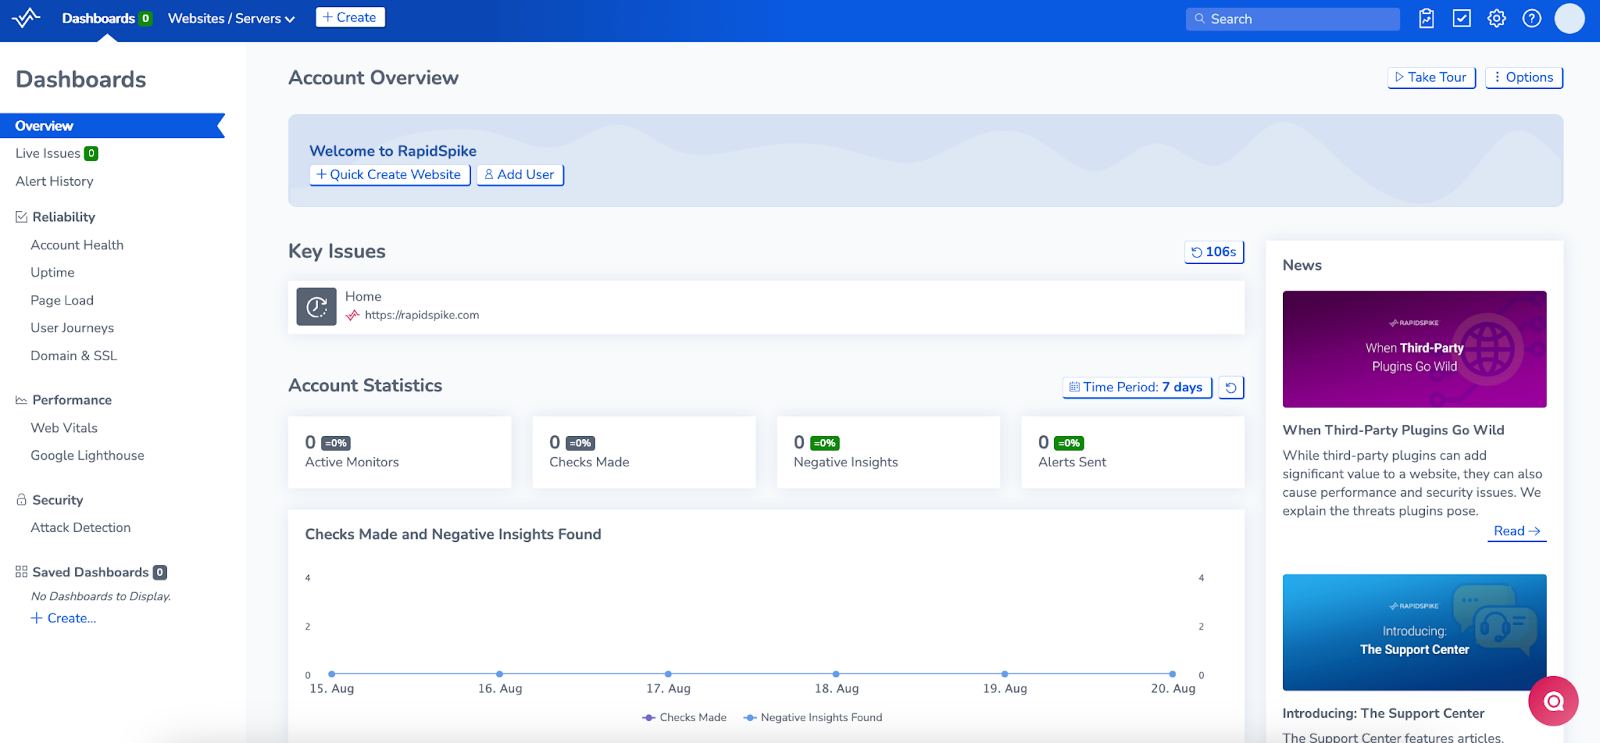Open Web Vitals dashboard

click(64, 428)
